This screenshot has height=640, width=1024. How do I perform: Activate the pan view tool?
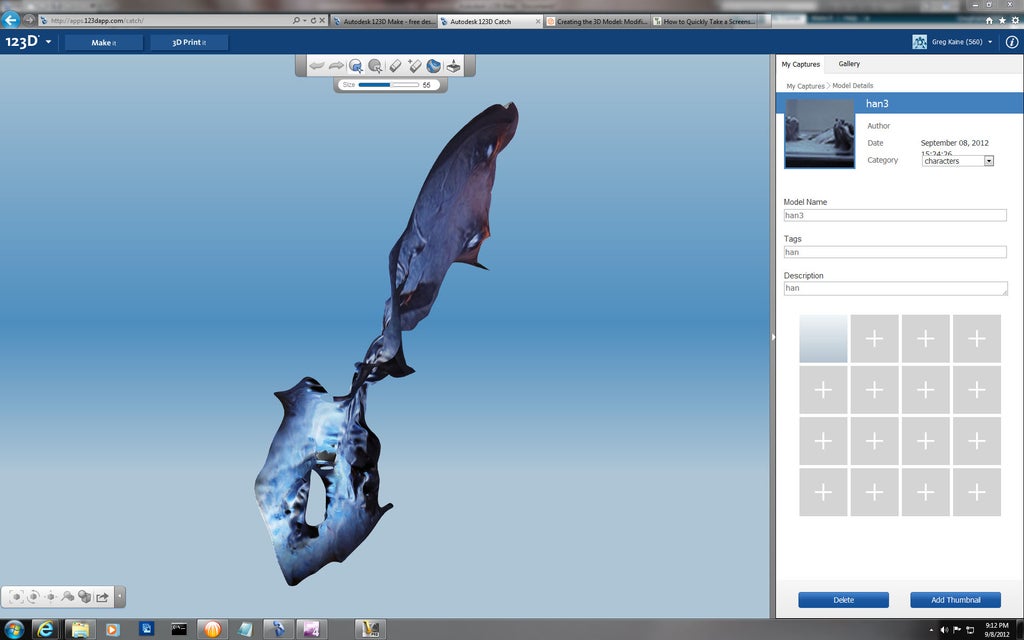click(x=50, y=596)
